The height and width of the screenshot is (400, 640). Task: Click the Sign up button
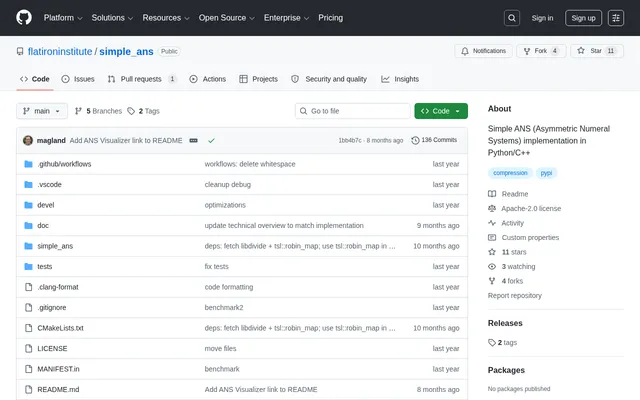point(583,18)
